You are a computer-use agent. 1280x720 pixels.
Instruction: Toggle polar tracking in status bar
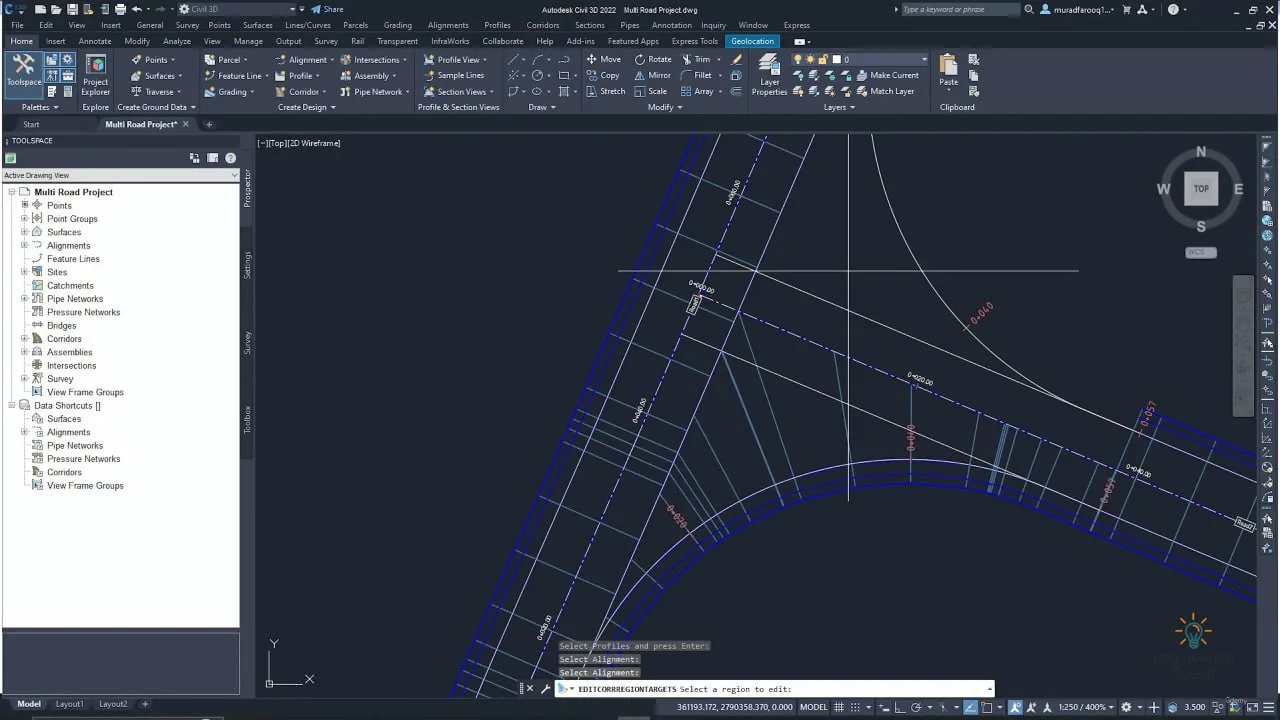point(915,707)
